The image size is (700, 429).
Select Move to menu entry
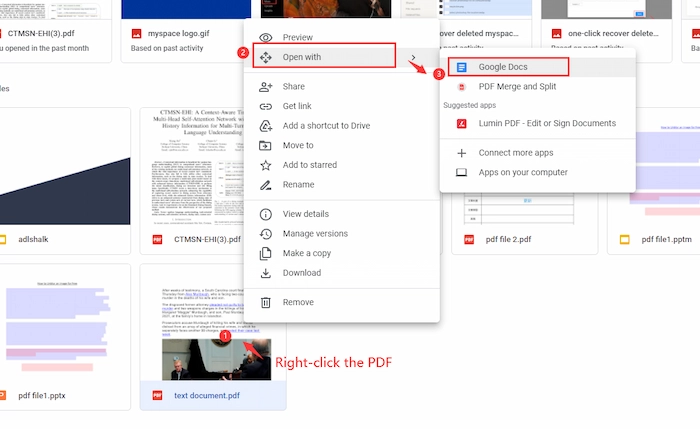tap(342, 146)
